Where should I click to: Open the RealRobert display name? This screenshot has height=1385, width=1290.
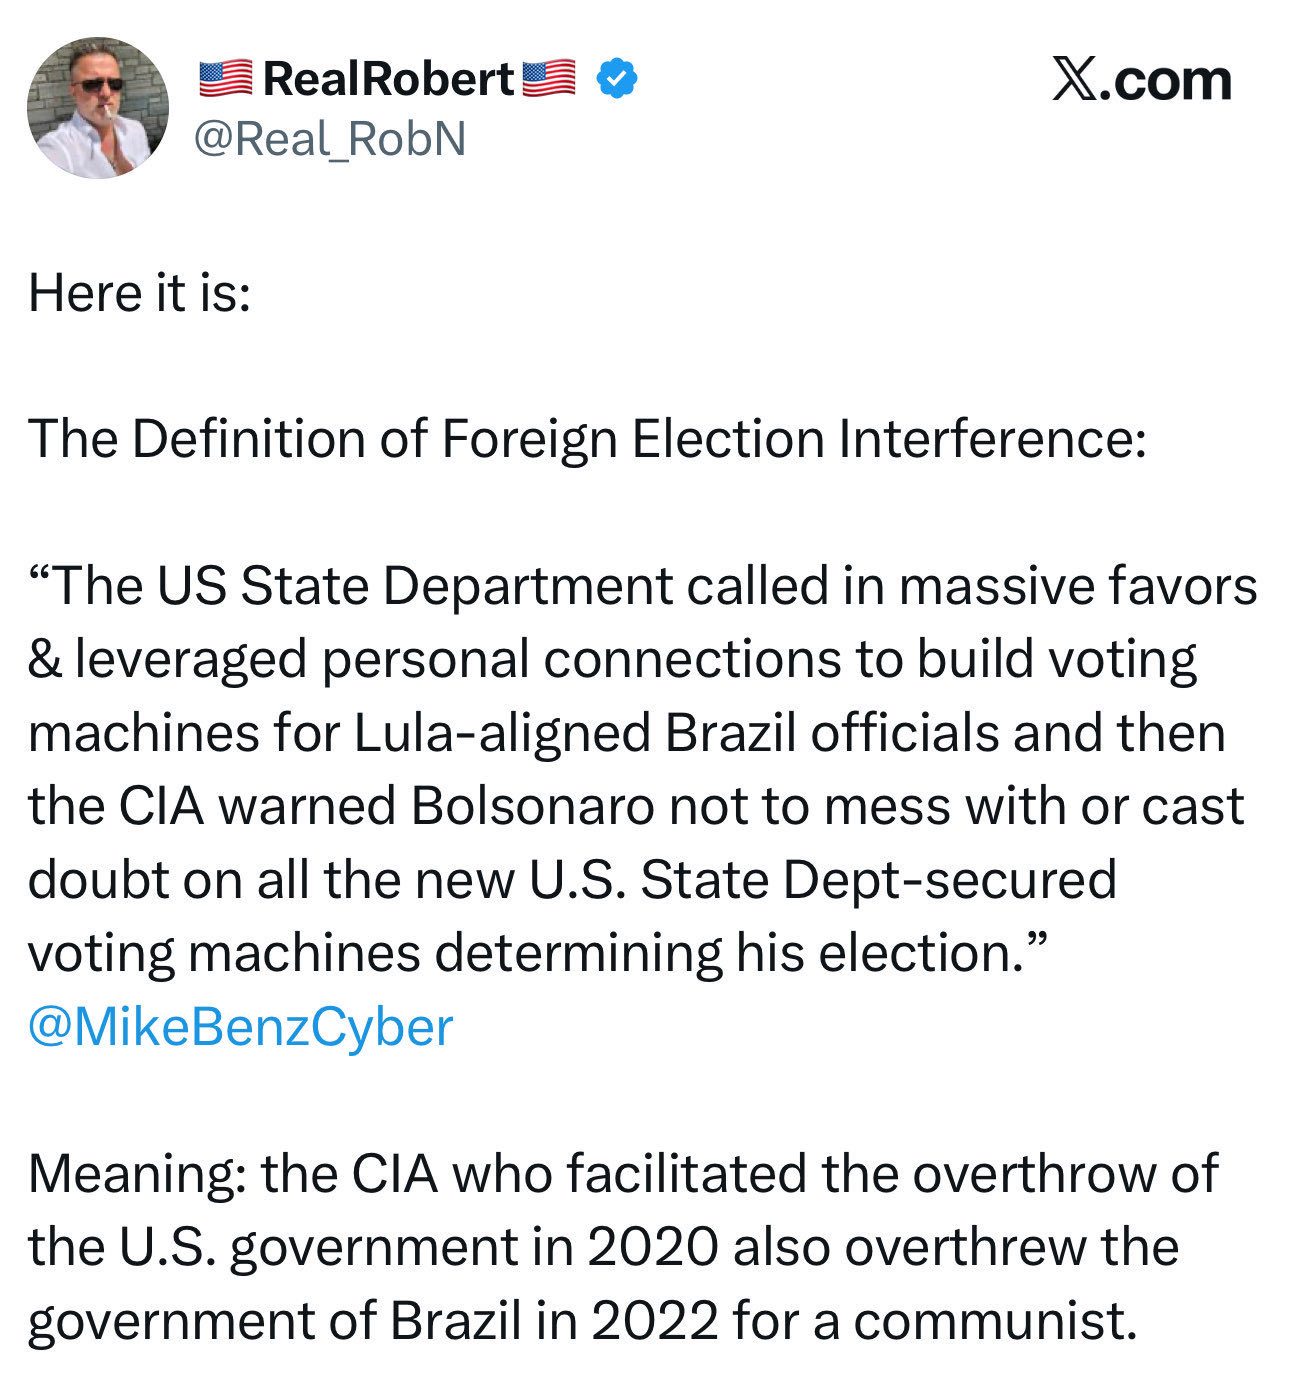tap(388, 79)
